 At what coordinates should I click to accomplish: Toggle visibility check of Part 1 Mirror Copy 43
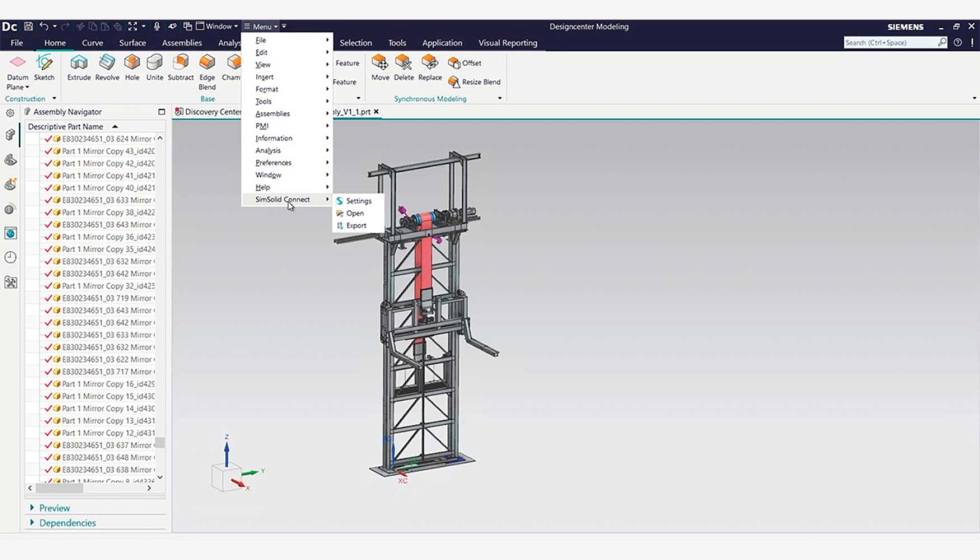coord(48,151)
